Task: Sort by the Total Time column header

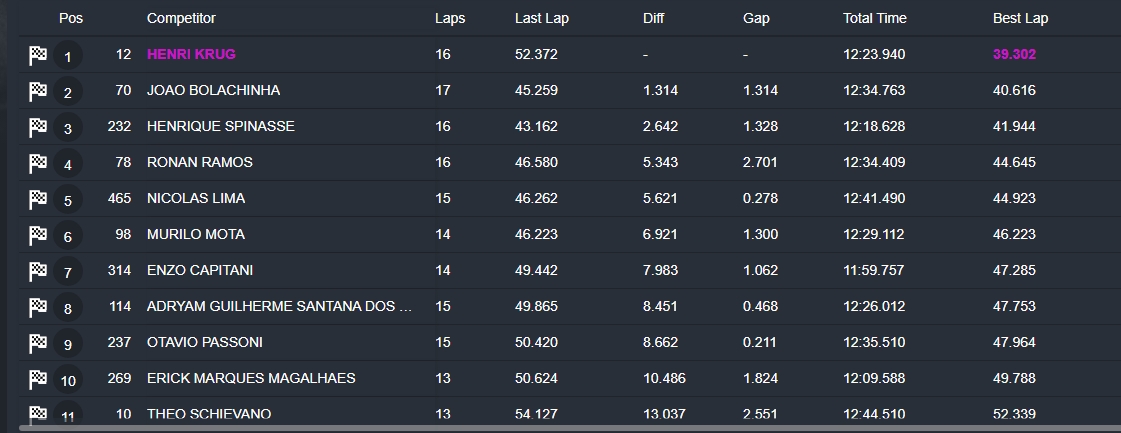Action: pos(874,19)
